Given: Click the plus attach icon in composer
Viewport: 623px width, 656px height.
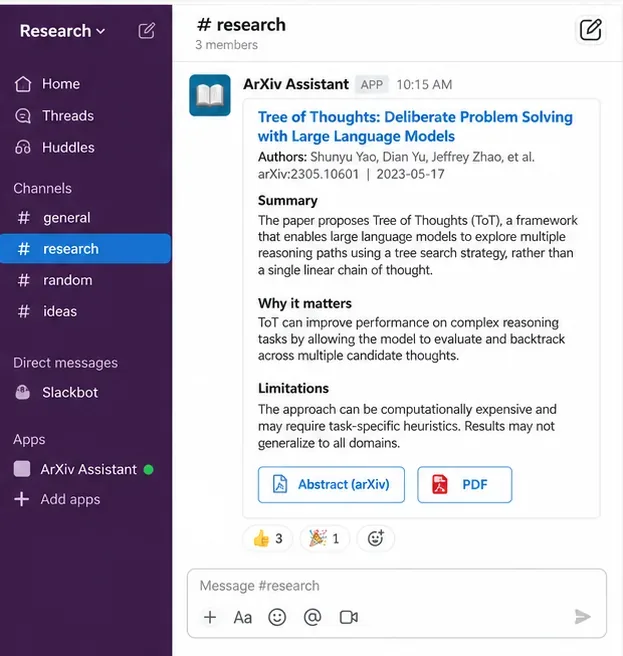Looking at the screenshot, I should (210, 617).
